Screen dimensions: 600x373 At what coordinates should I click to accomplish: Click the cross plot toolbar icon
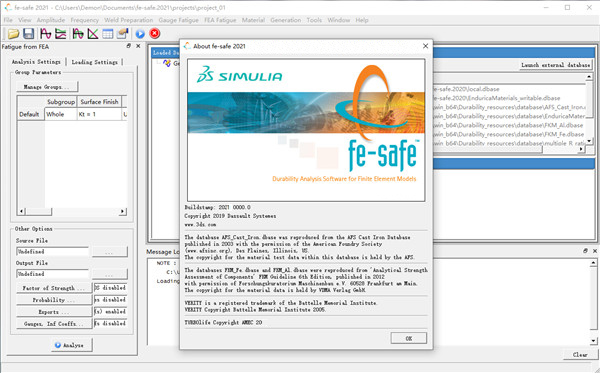93,34
